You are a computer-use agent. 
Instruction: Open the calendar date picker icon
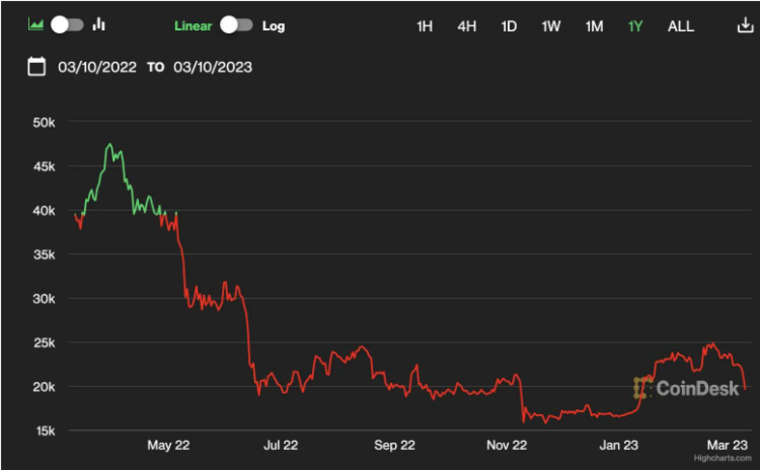tap(37, 66)
